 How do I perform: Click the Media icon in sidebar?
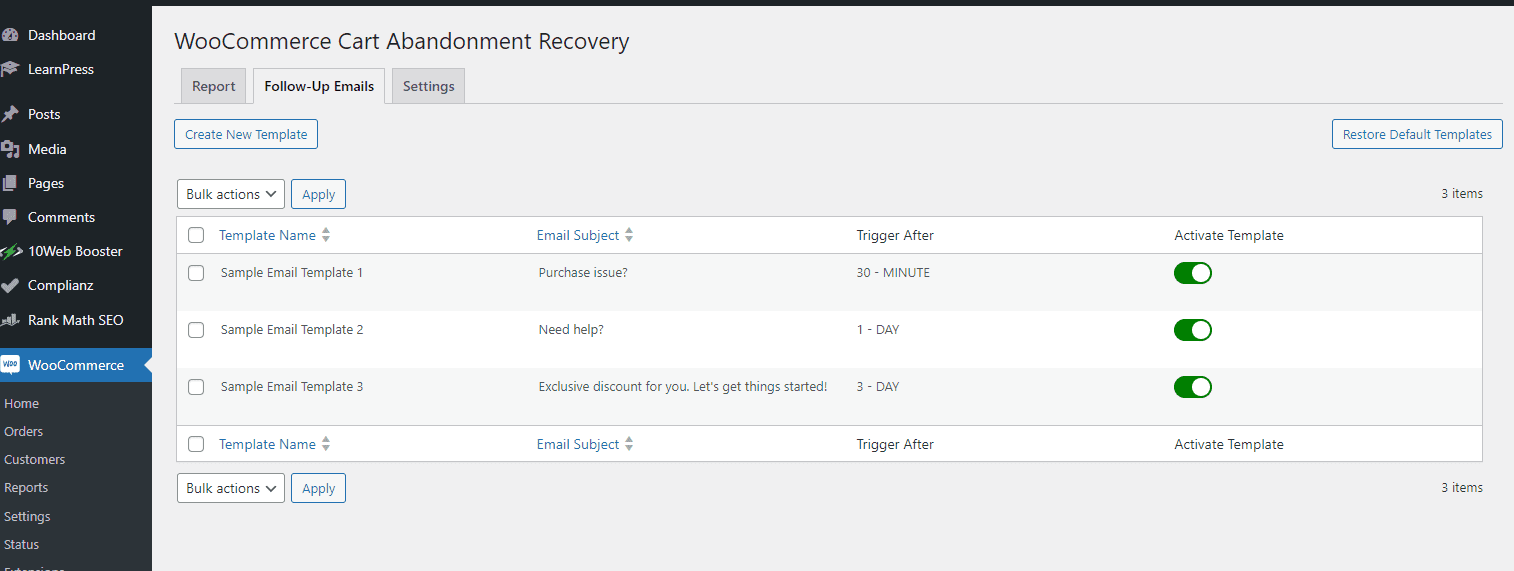tap(10, 149)
